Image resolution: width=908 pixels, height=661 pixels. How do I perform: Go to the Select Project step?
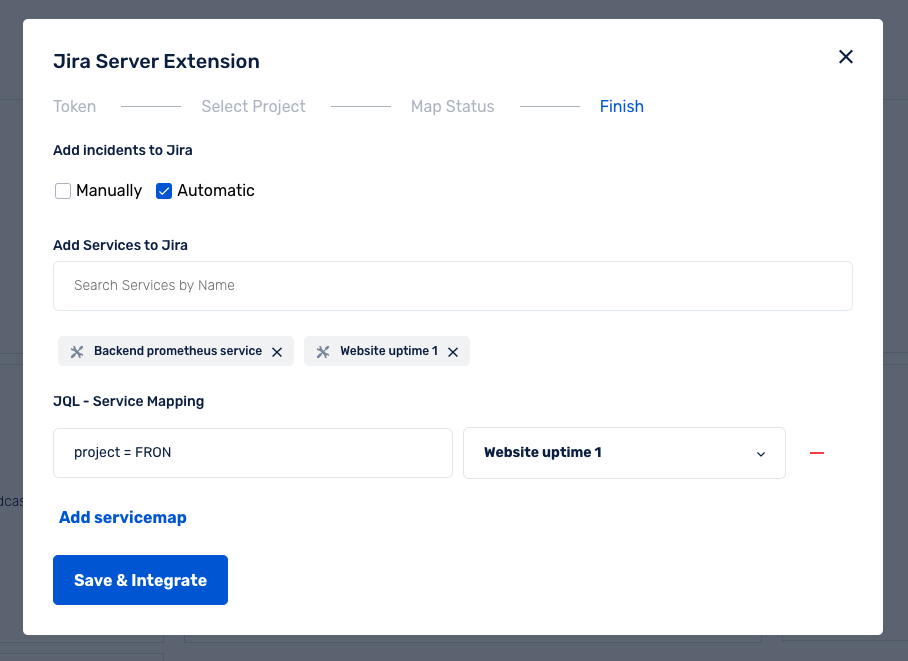coord(253,107)
